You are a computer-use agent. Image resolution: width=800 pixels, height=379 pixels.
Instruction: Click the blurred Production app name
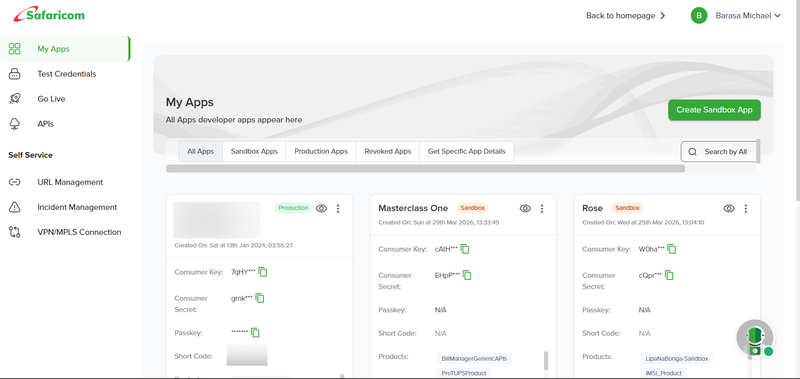point(217,220)
